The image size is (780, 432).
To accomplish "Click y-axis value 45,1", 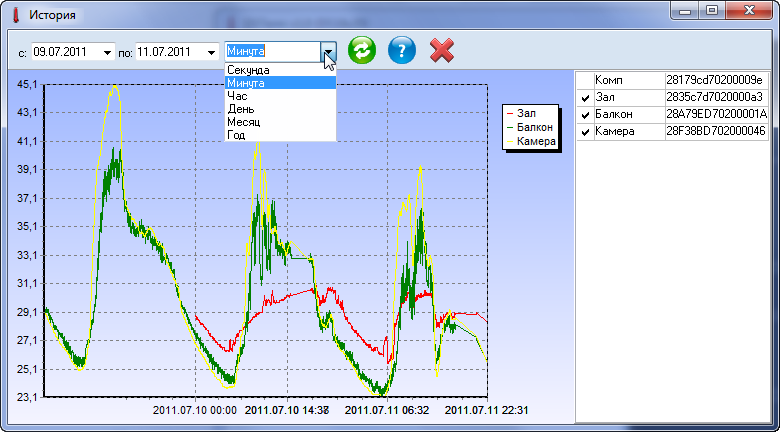I will click(x=27, y=85).
